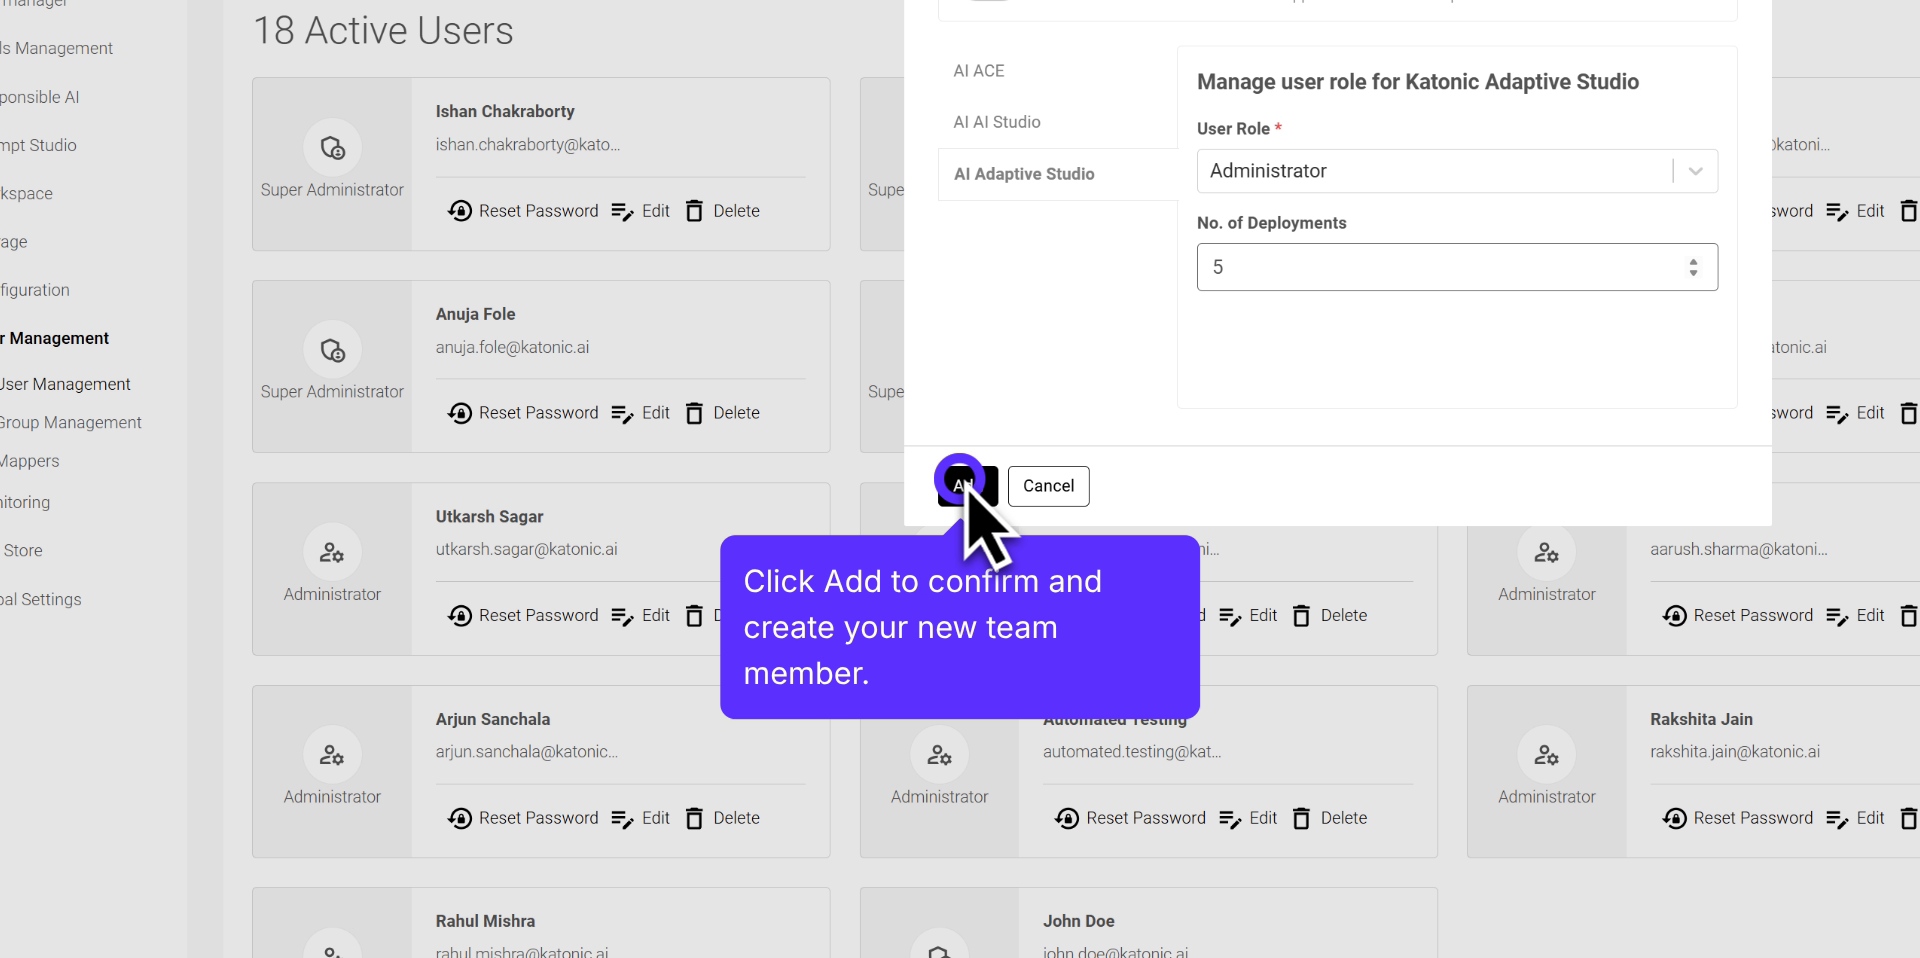Click Delete trash icon for Arjun Sanchala
Image resolution: width=1920 pixels, height=958 pixels.
[x=694, y=818]
